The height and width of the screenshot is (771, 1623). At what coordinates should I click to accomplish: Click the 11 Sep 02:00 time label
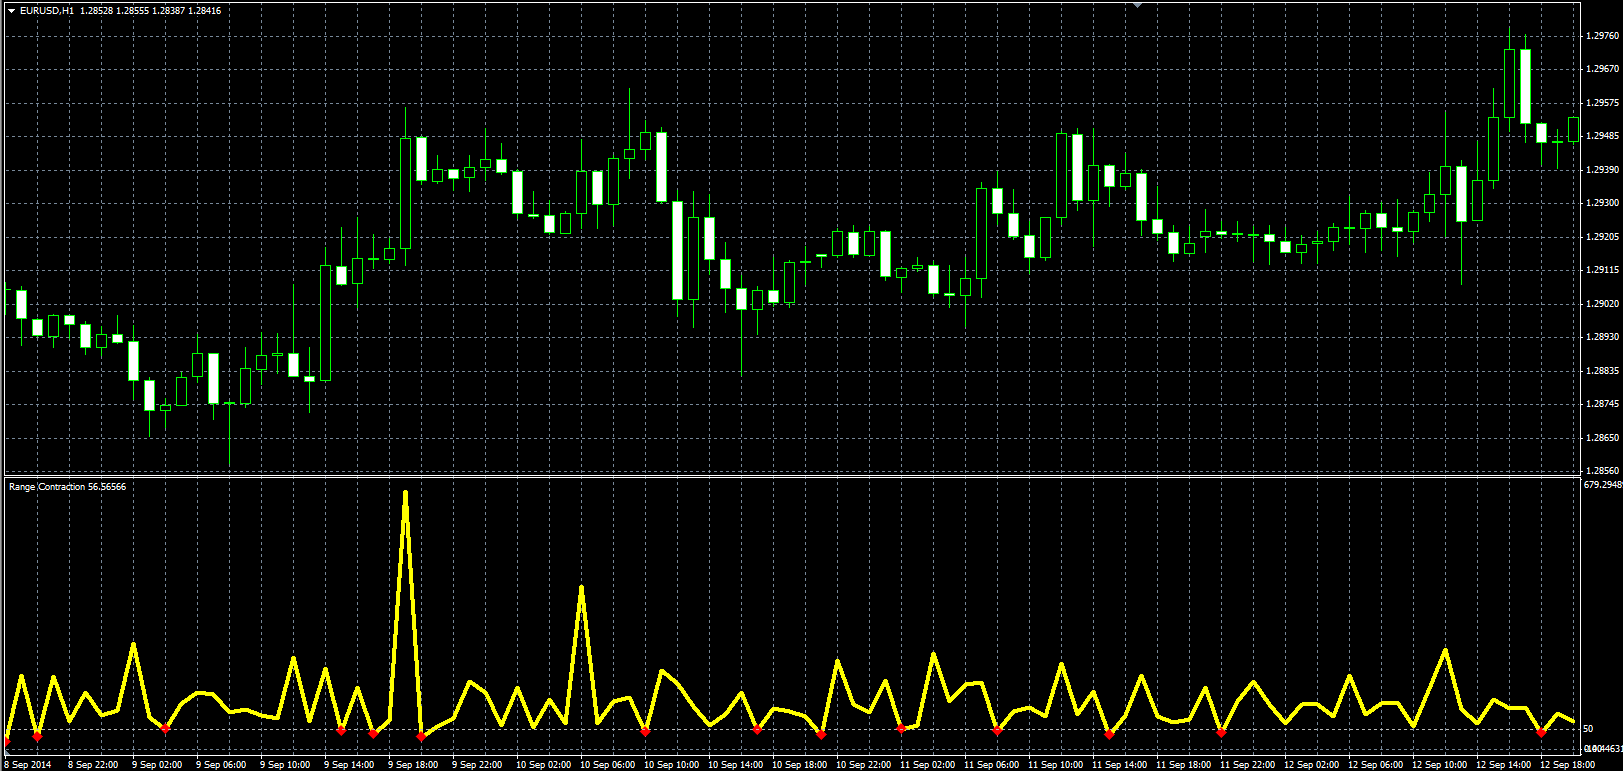(x=927, y=765)
